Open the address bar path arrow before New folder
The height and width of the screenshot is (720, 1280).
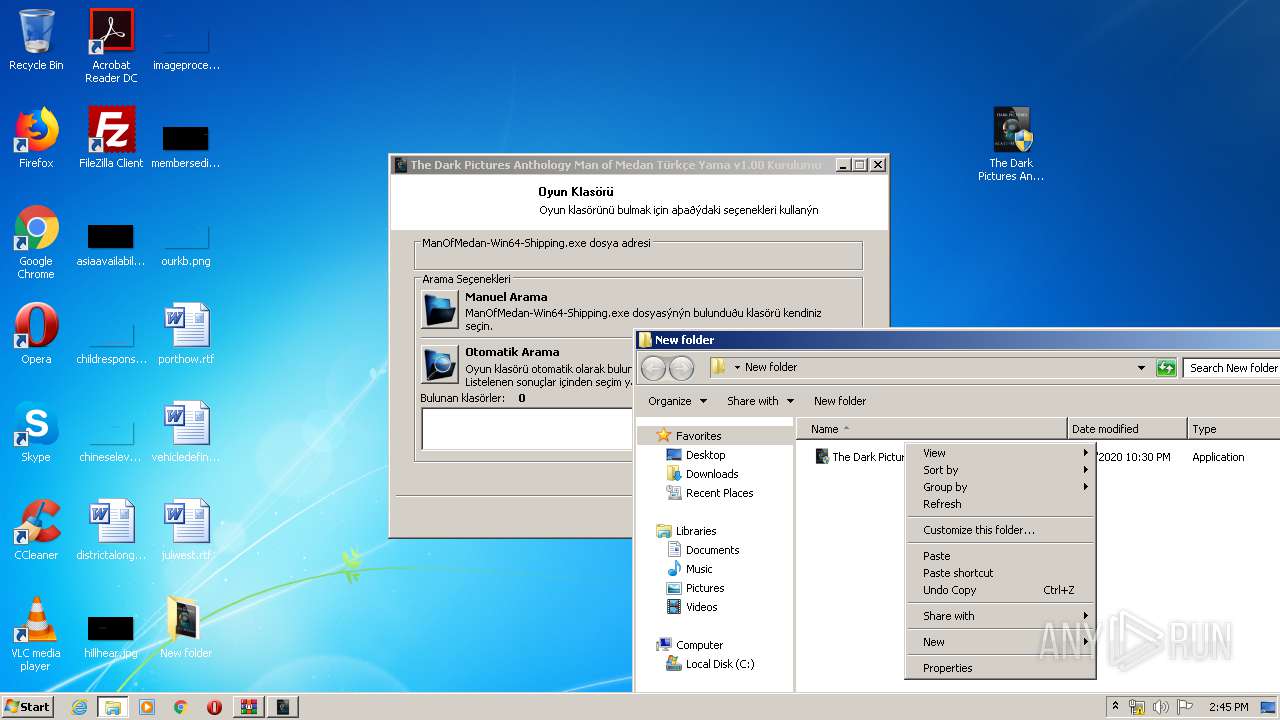click(737, 368)
